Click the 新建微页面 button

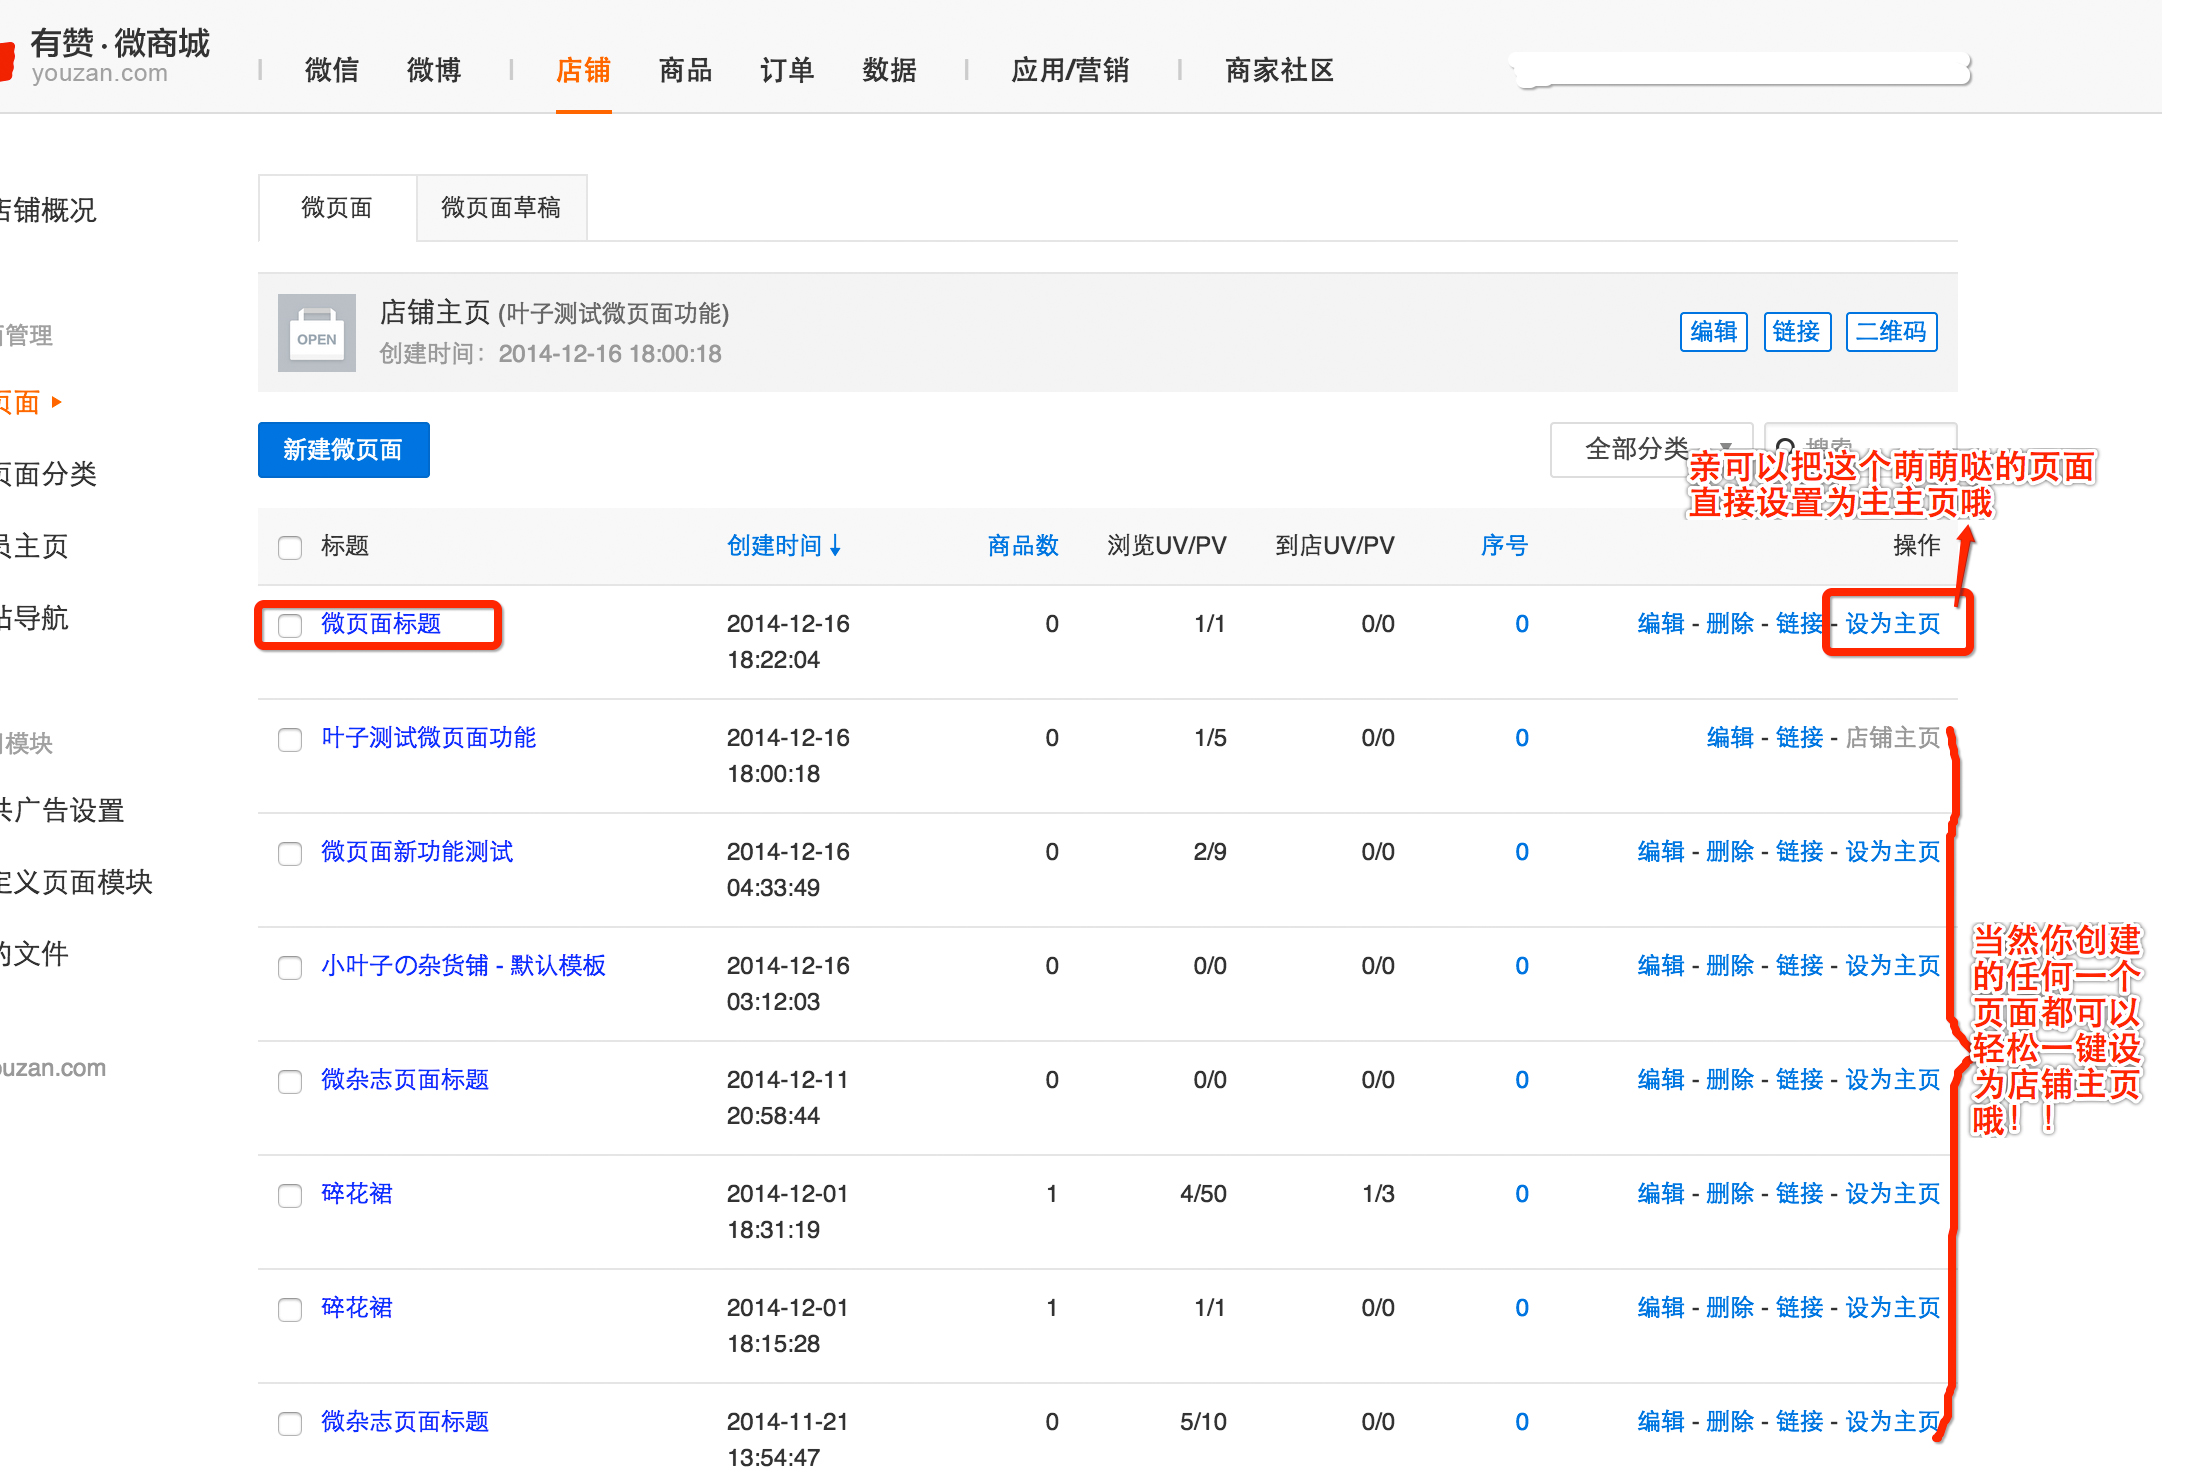[343, 450]
